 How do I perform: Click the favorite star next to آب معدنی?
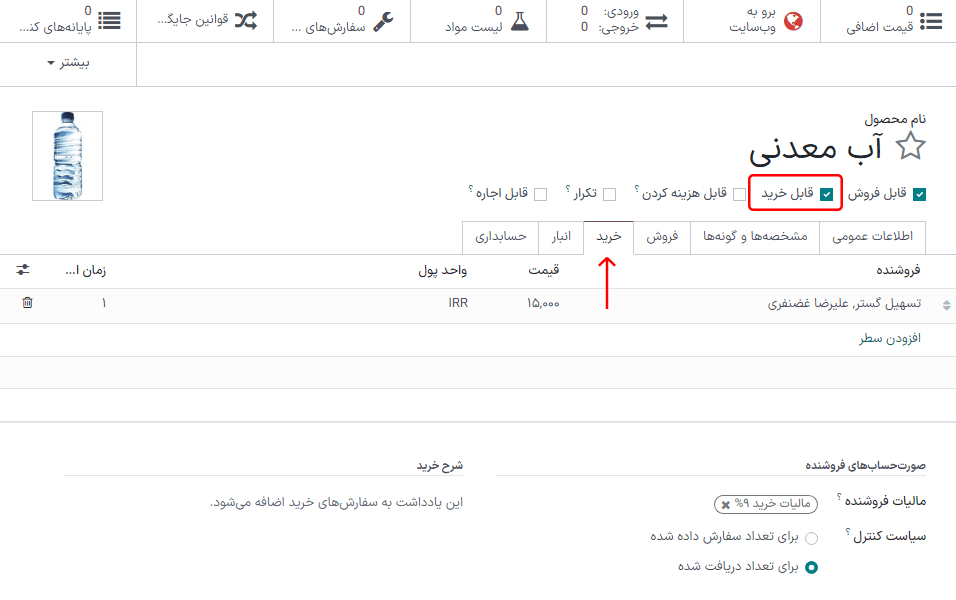(910, 147)
